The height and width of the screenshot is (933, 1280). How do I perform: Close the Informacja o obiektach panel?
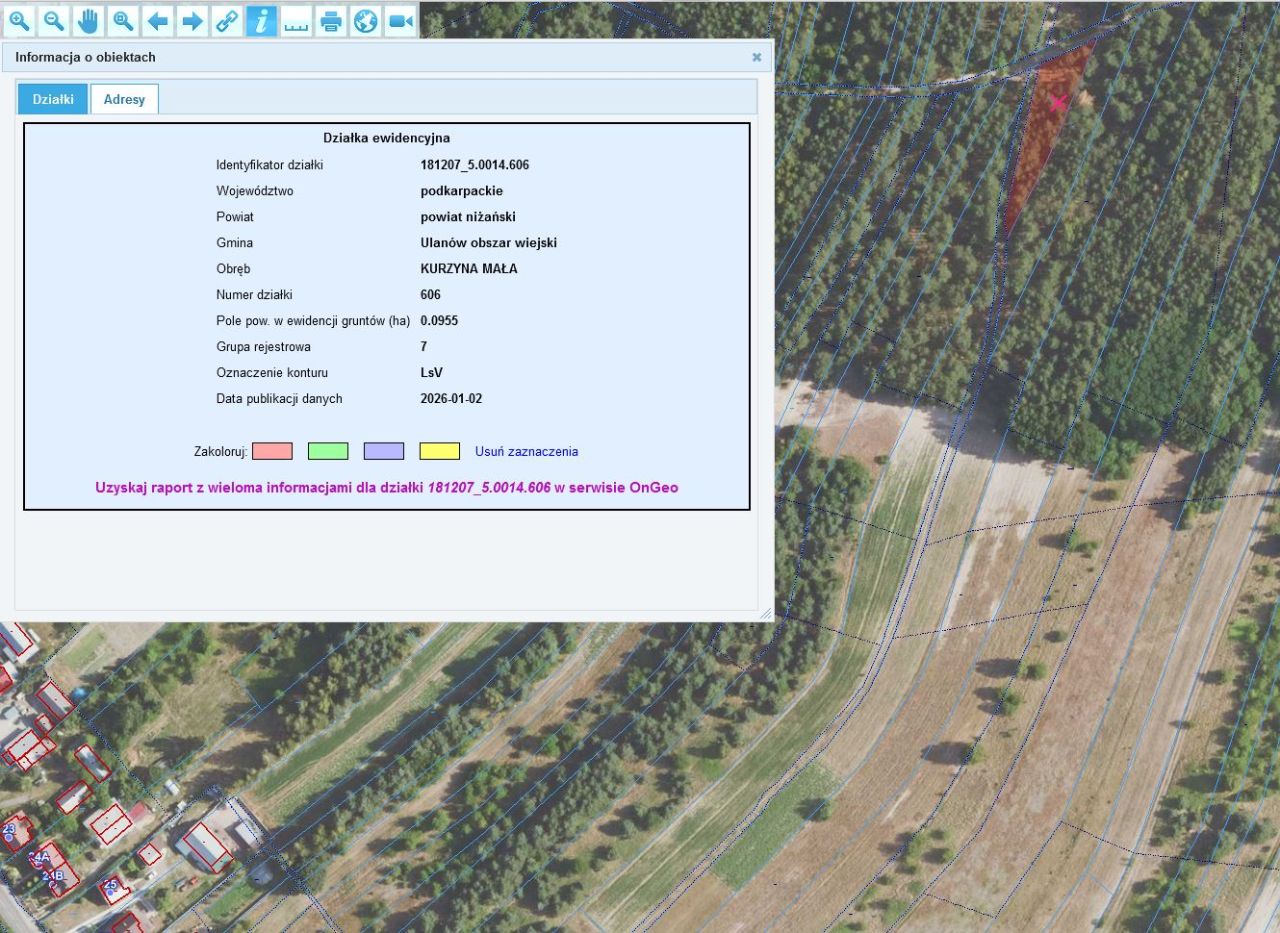point(757,57)
